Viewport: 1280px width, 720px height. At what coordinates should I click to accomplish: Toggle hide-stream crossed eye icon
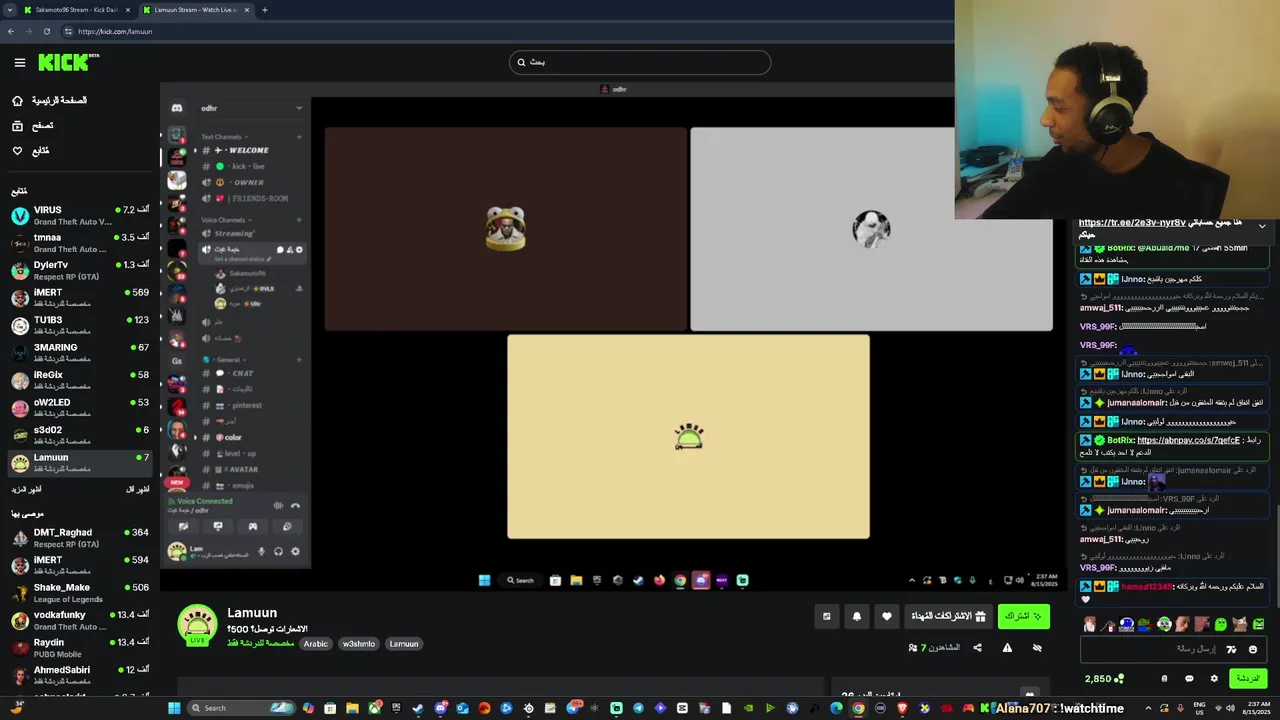tap(1037, 648)
